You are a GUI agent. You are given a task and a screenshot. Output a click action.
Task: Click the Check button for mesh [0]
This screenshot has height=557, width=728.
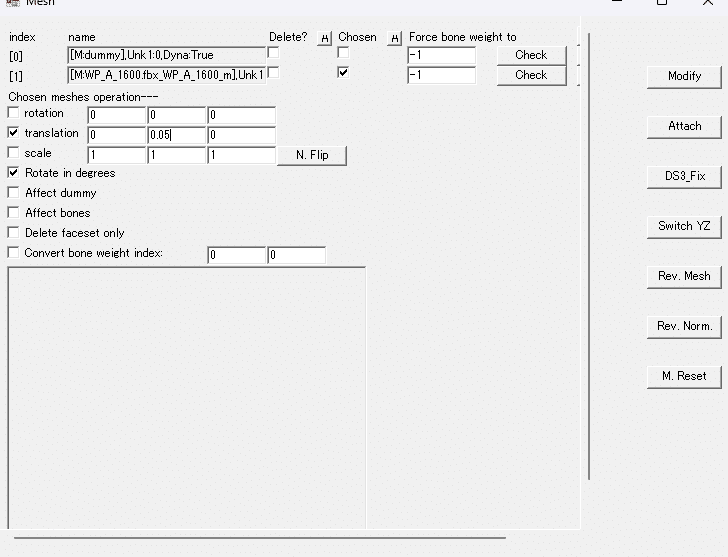click(532, 55)
